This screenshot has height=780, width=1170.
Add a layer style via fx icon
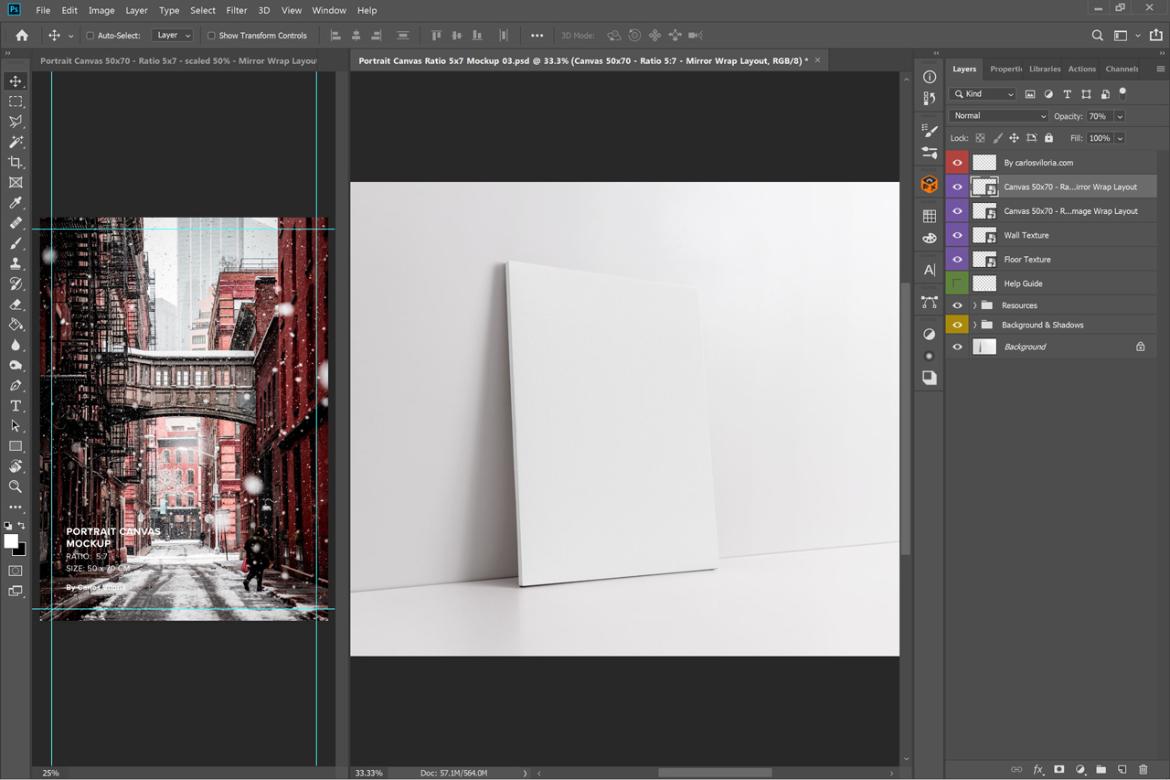(1038, 770)
